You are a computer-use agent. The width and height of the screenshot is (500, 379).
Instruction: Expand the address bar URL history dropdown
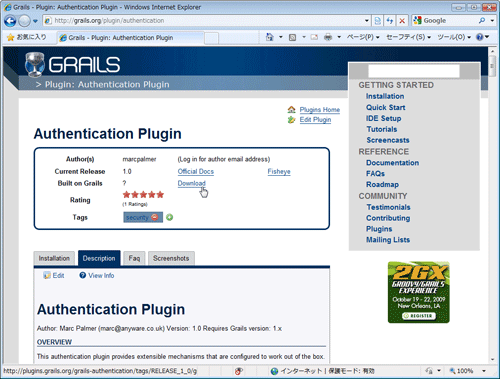tap(367, 21)
